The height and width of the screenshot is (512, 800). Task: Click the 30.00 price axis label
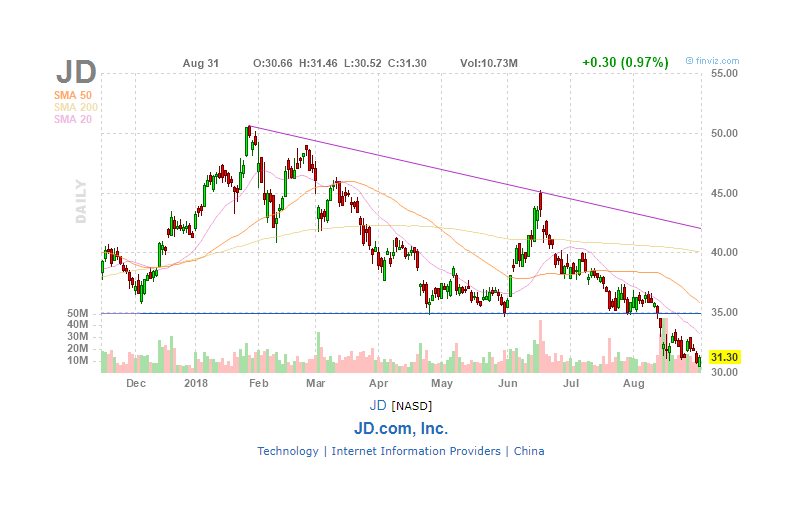[x=724, y=372]
